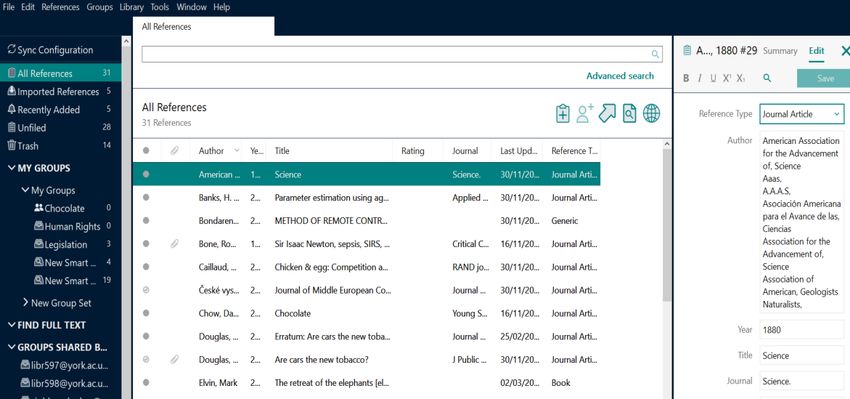Image resolution: width=850 pixels, height=399 pixels.
Task: Open shared group libr597@york.ac.u
Action: click(64, 365)
